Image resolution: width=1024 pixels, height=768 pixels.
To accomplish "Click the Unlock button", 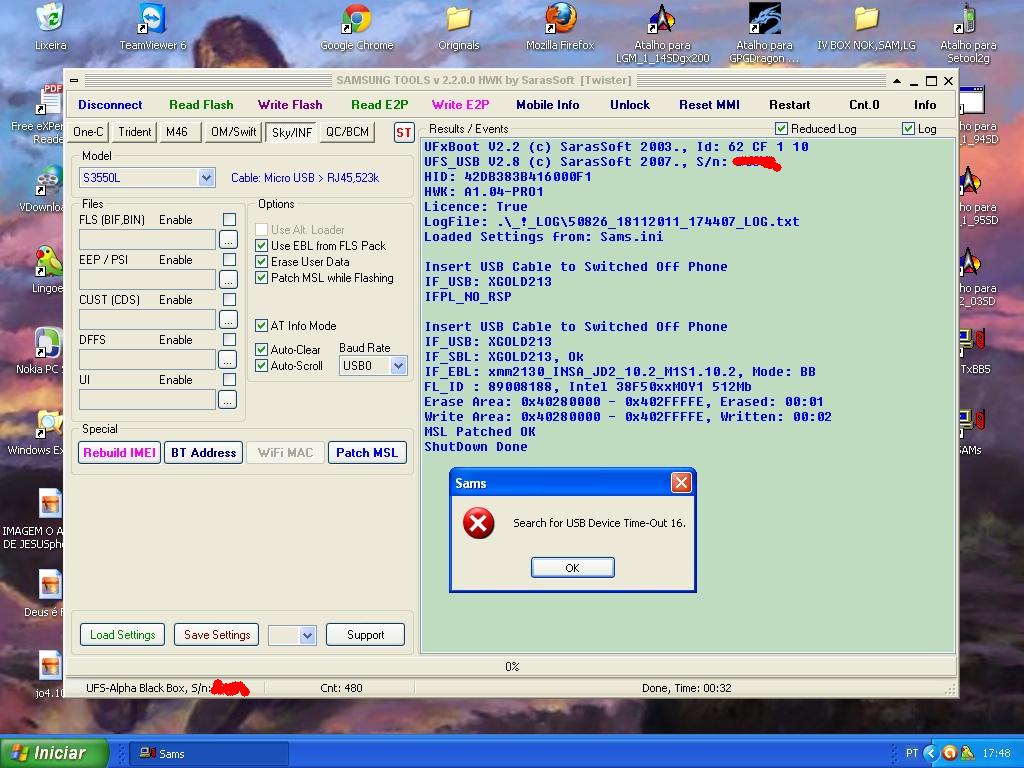I will pyautogui.click(x=630, y=105).
